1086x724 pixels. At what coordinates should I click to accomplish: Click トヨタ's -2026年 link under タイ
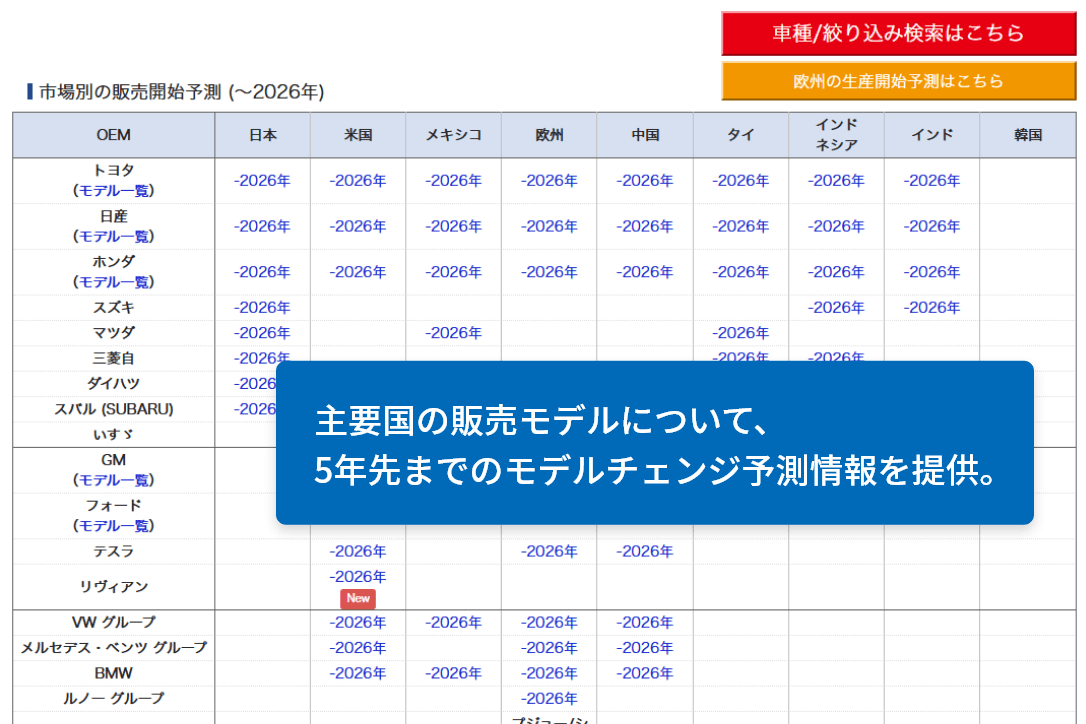[740, 181]
